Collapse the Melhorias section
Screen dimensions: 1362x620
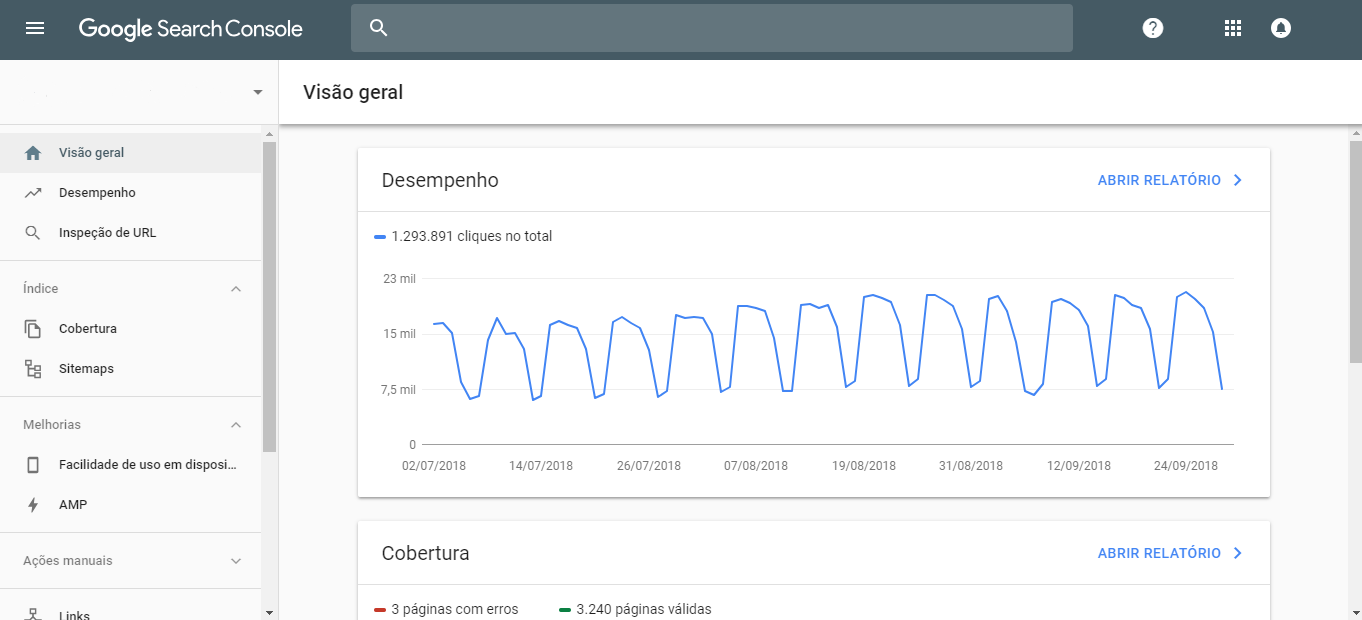[x=236, y=424]
